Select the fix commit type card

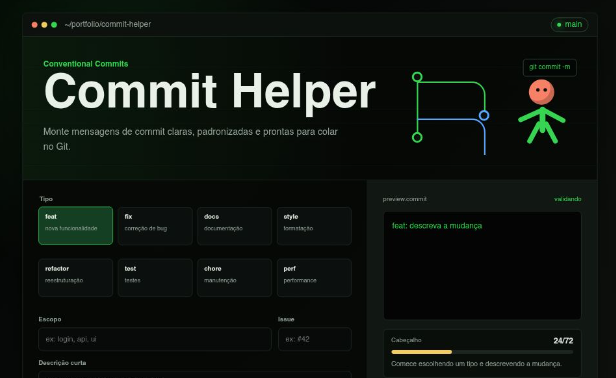(155, 226)
